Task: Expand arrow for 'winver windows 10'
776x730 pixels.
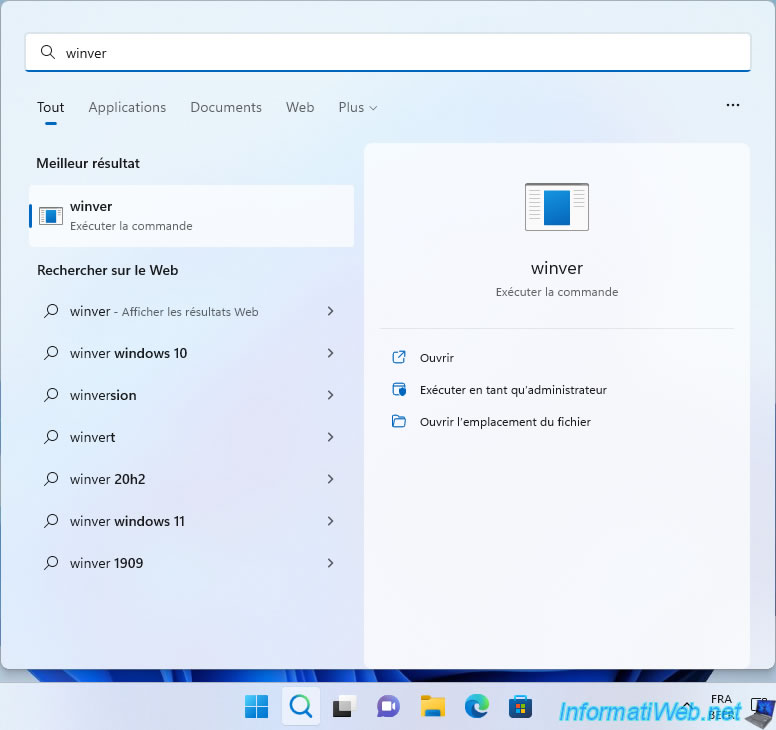Action: pos(331,353)
